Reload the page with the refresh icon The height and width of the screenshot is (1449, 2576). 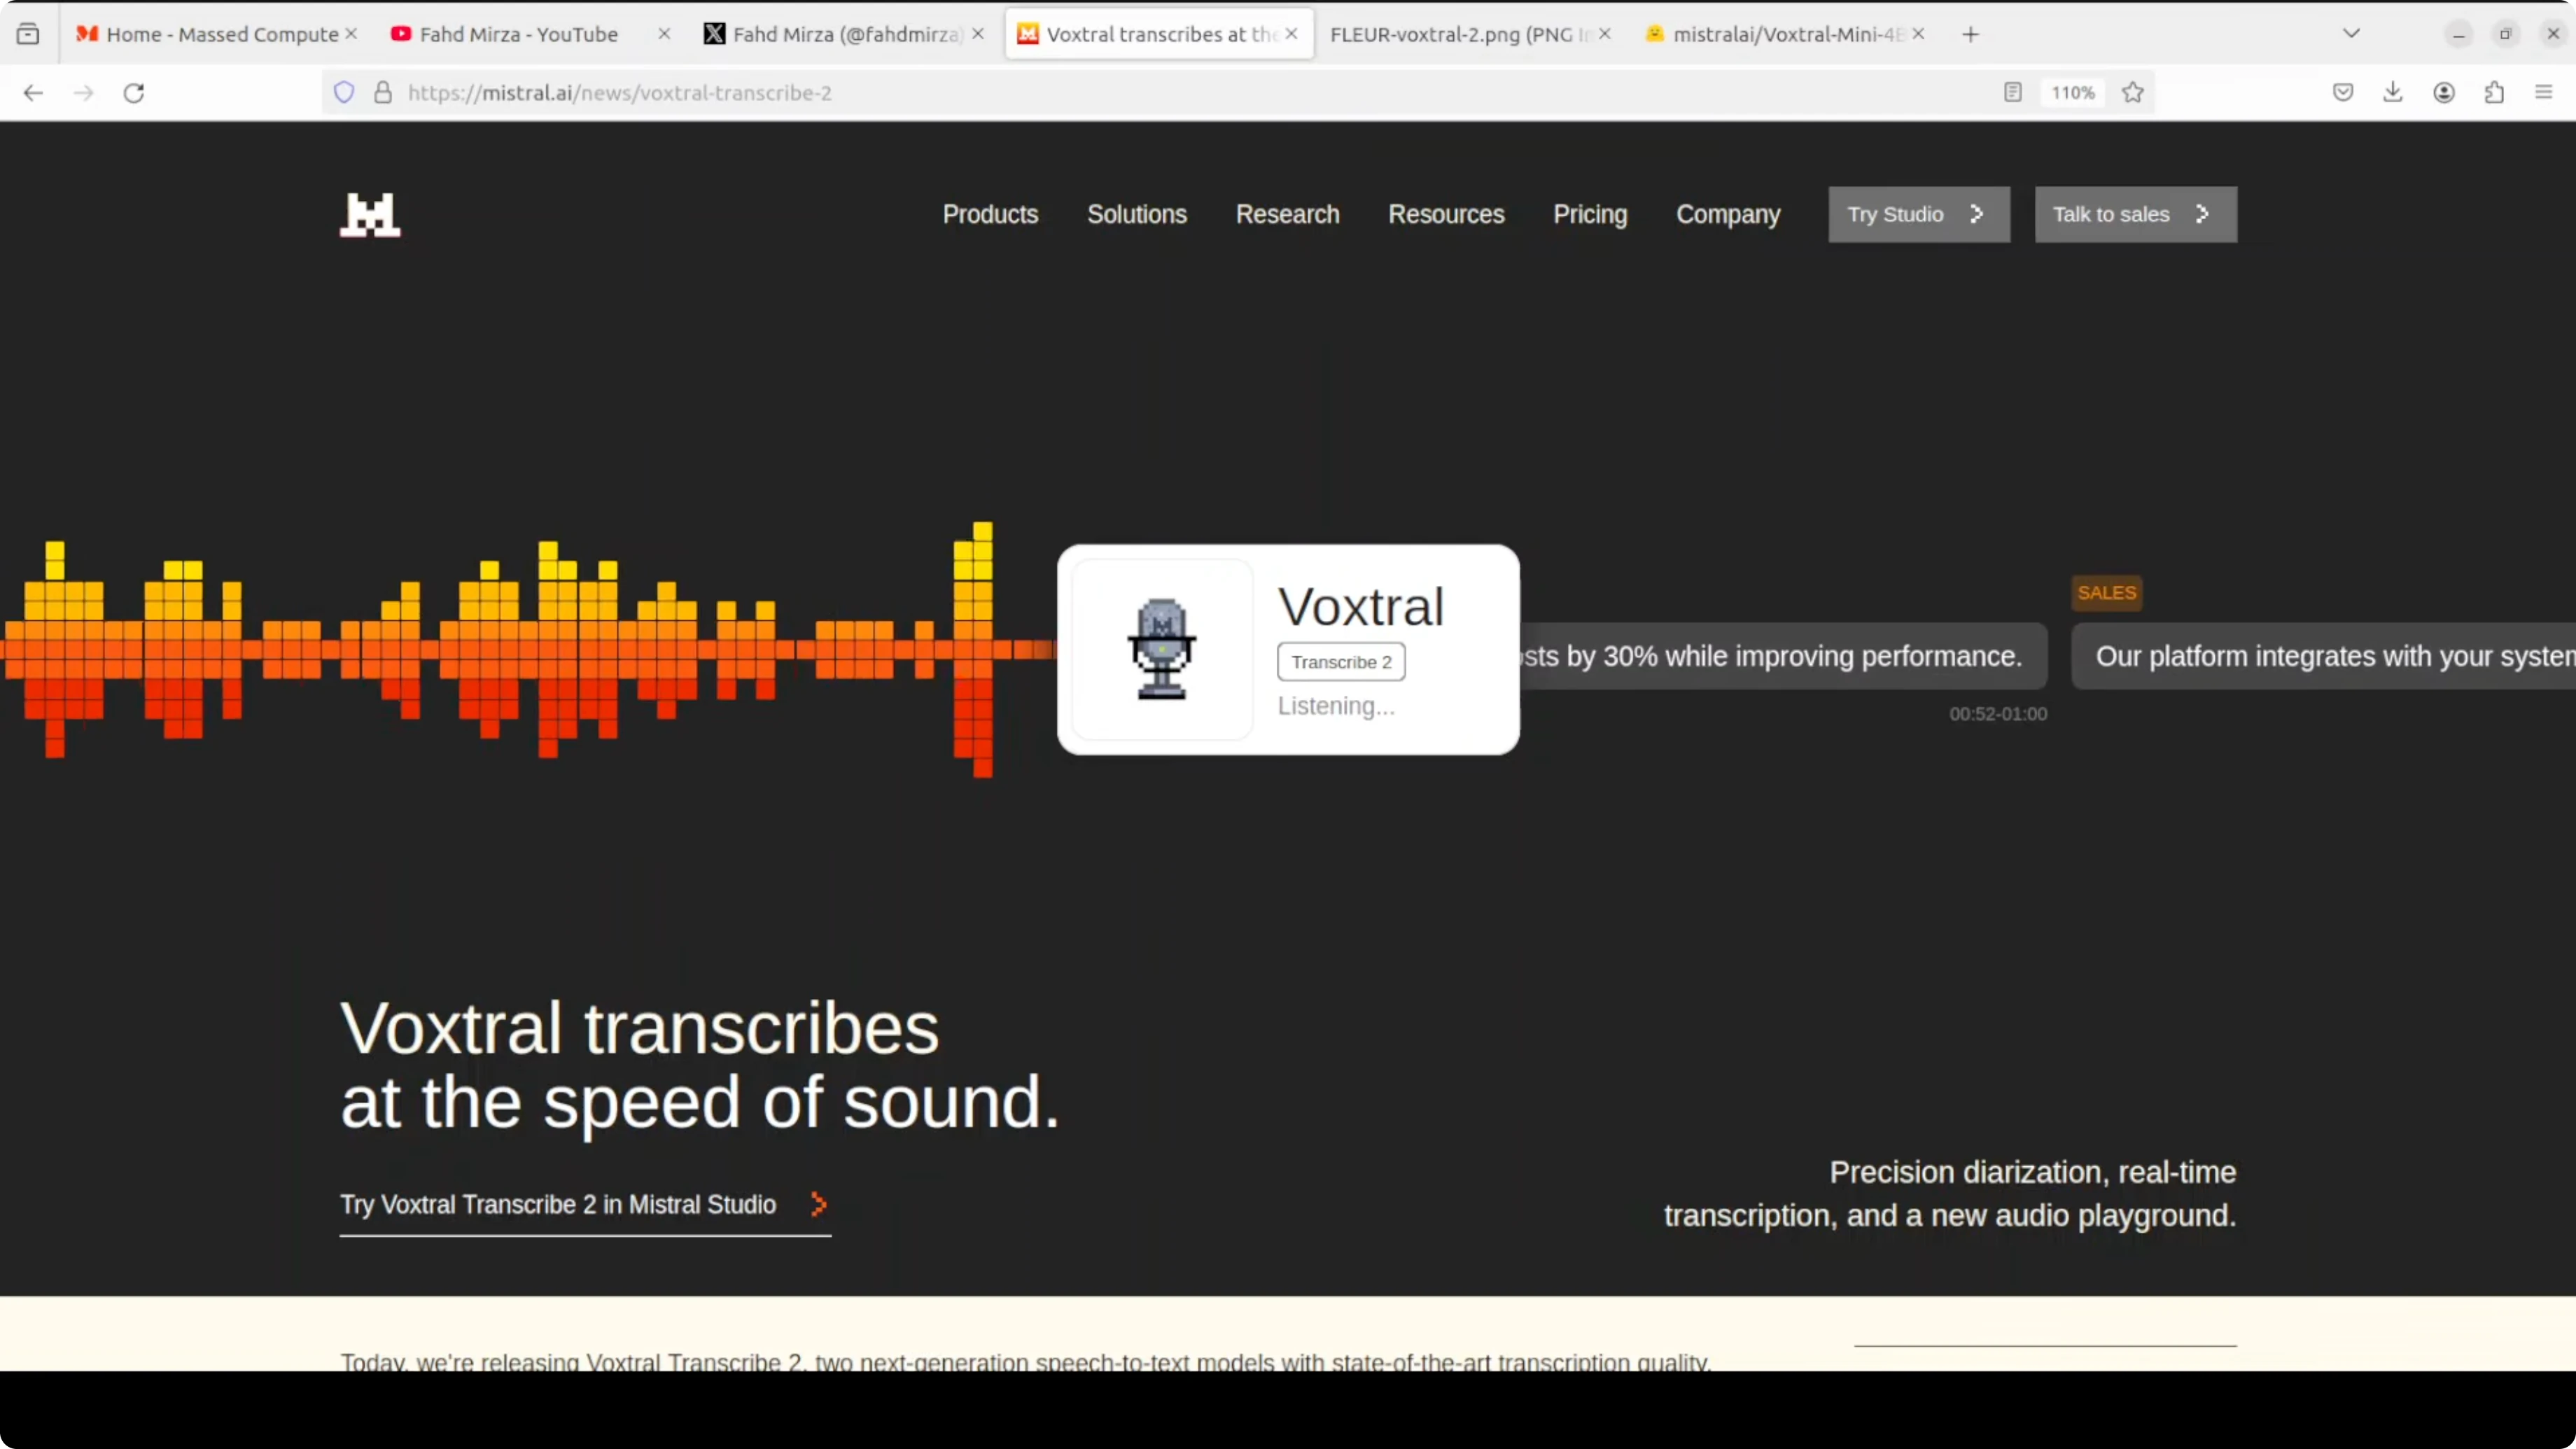click(x=134, y=93)
